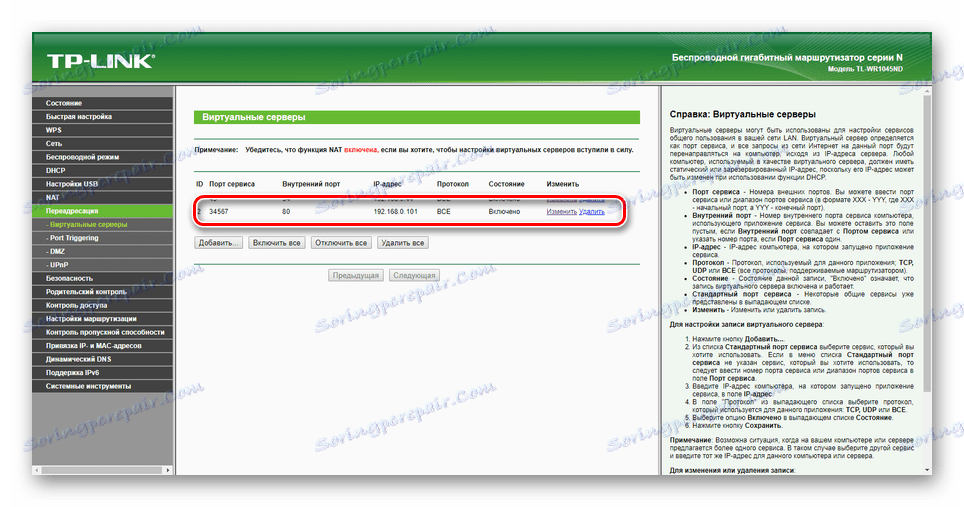Click the TP-LINK logo
This screenshot has width=964, height=507.
(x=101, y=61)
